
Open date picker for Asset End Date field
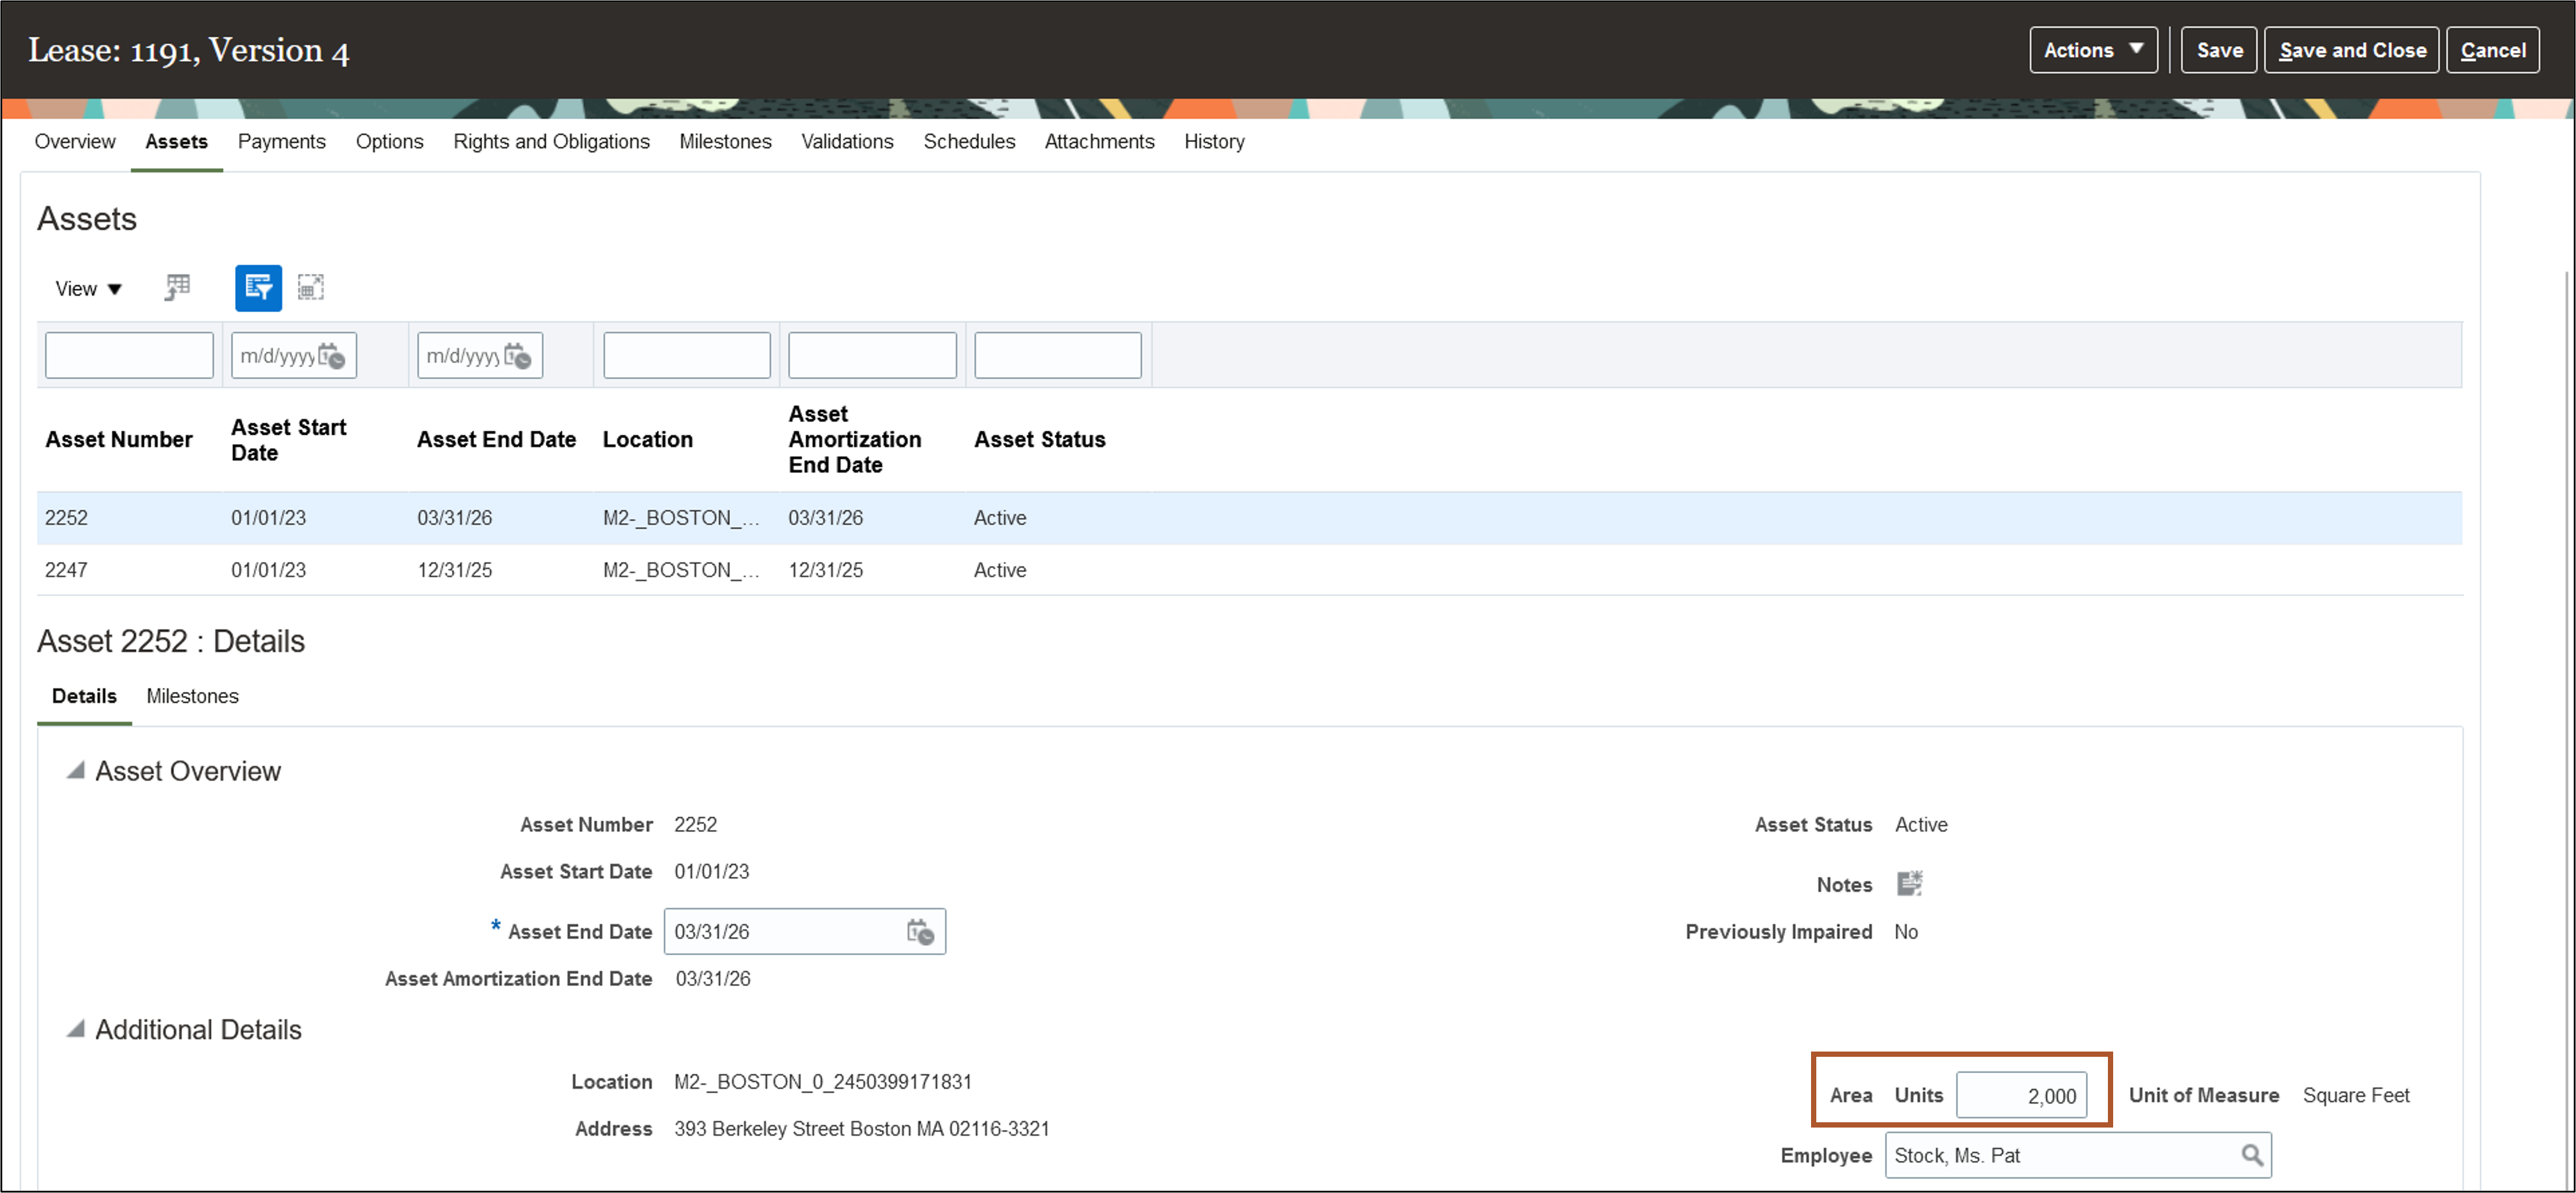click(919, 932)
